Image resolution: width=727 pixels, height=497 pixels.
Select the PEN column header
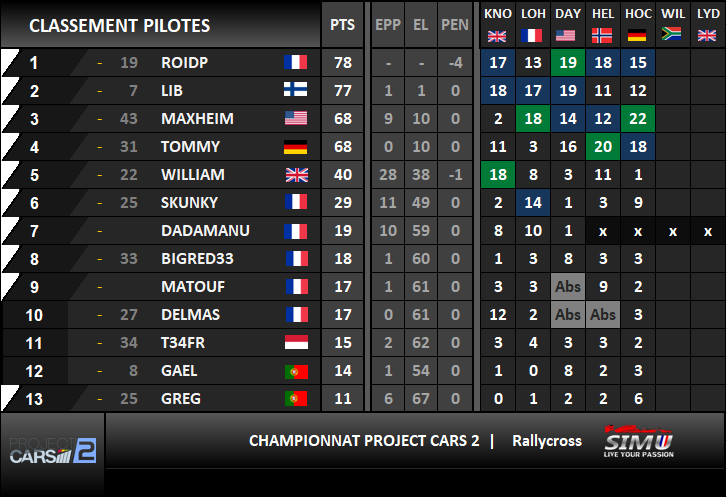tap(455, 25)
